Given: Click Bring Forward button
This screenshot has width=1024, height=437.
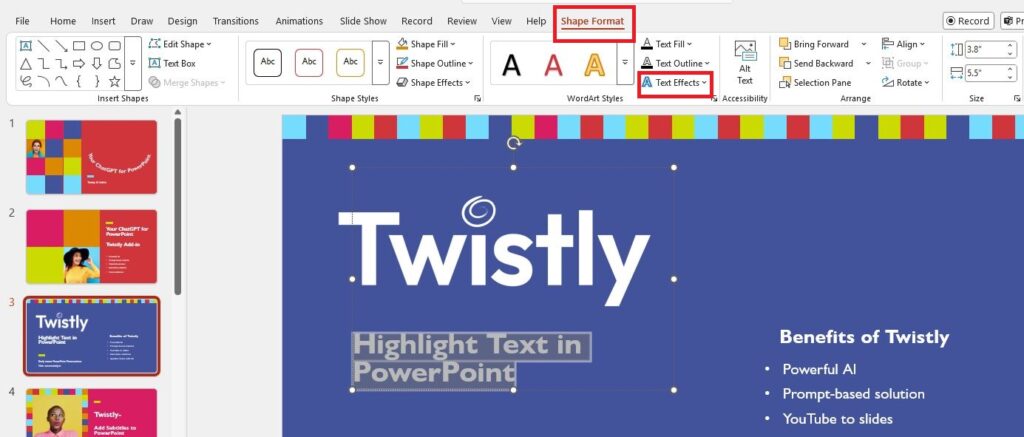Looking at the screenshot, I should pyautogui.click(x=814, y=44).
